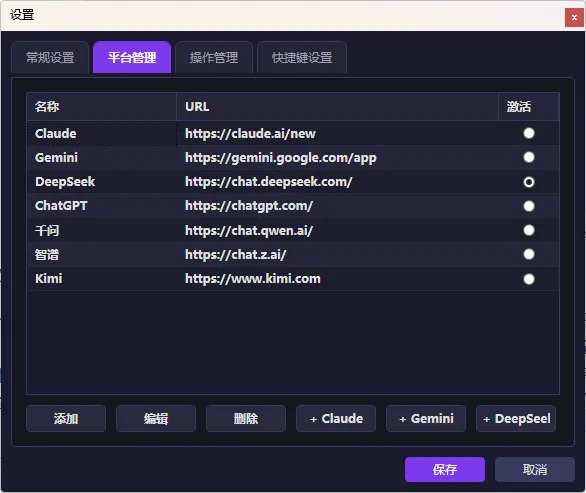This screenshot has height=493, width=586.
Task: Select the Kimi name cell
Action: [x=102, y=279]
